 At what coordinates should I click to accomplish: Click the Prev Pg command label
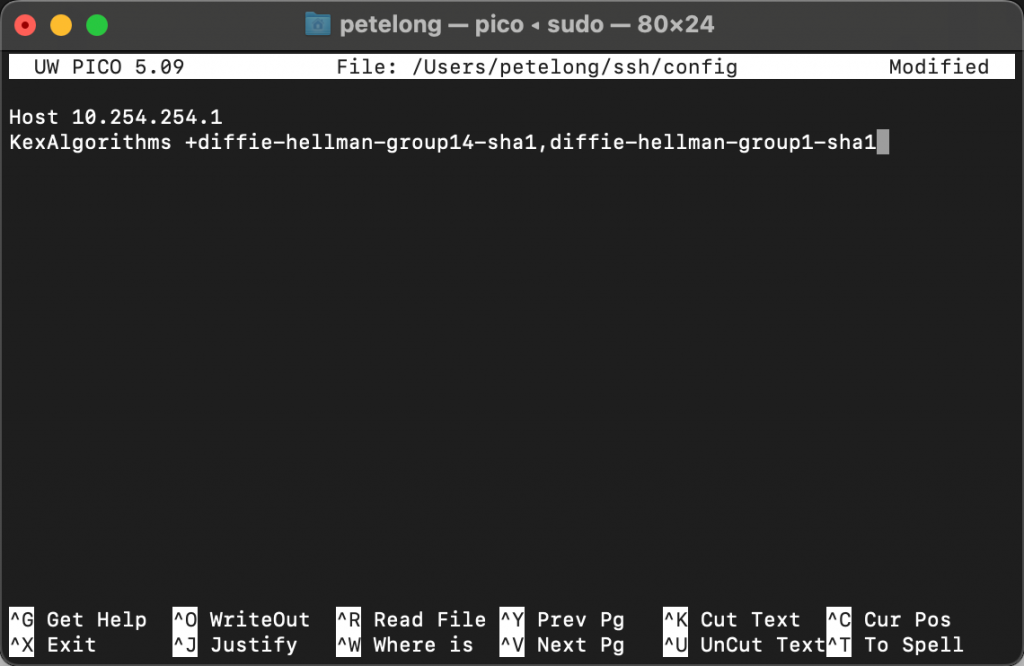point(581,619)
